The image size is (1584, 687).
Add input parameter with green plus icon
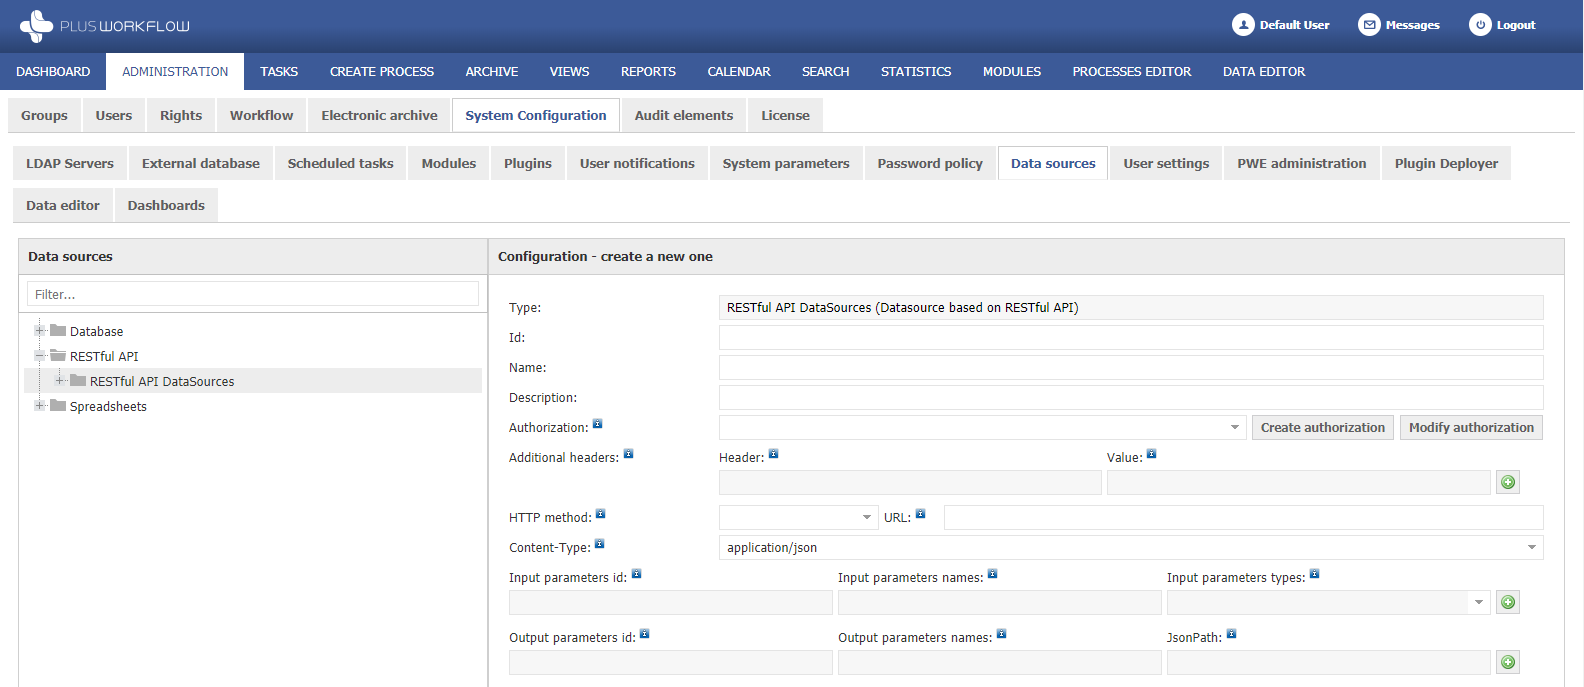[x=1508, y=603]
